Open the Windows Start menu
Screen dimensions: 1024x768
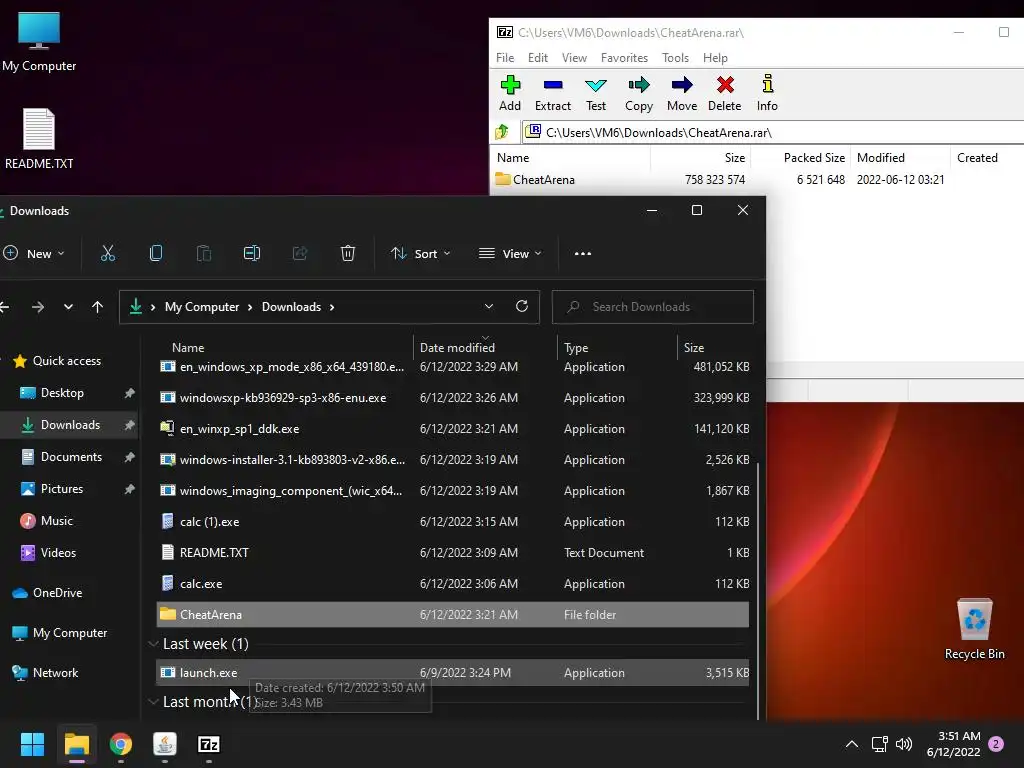32,744
